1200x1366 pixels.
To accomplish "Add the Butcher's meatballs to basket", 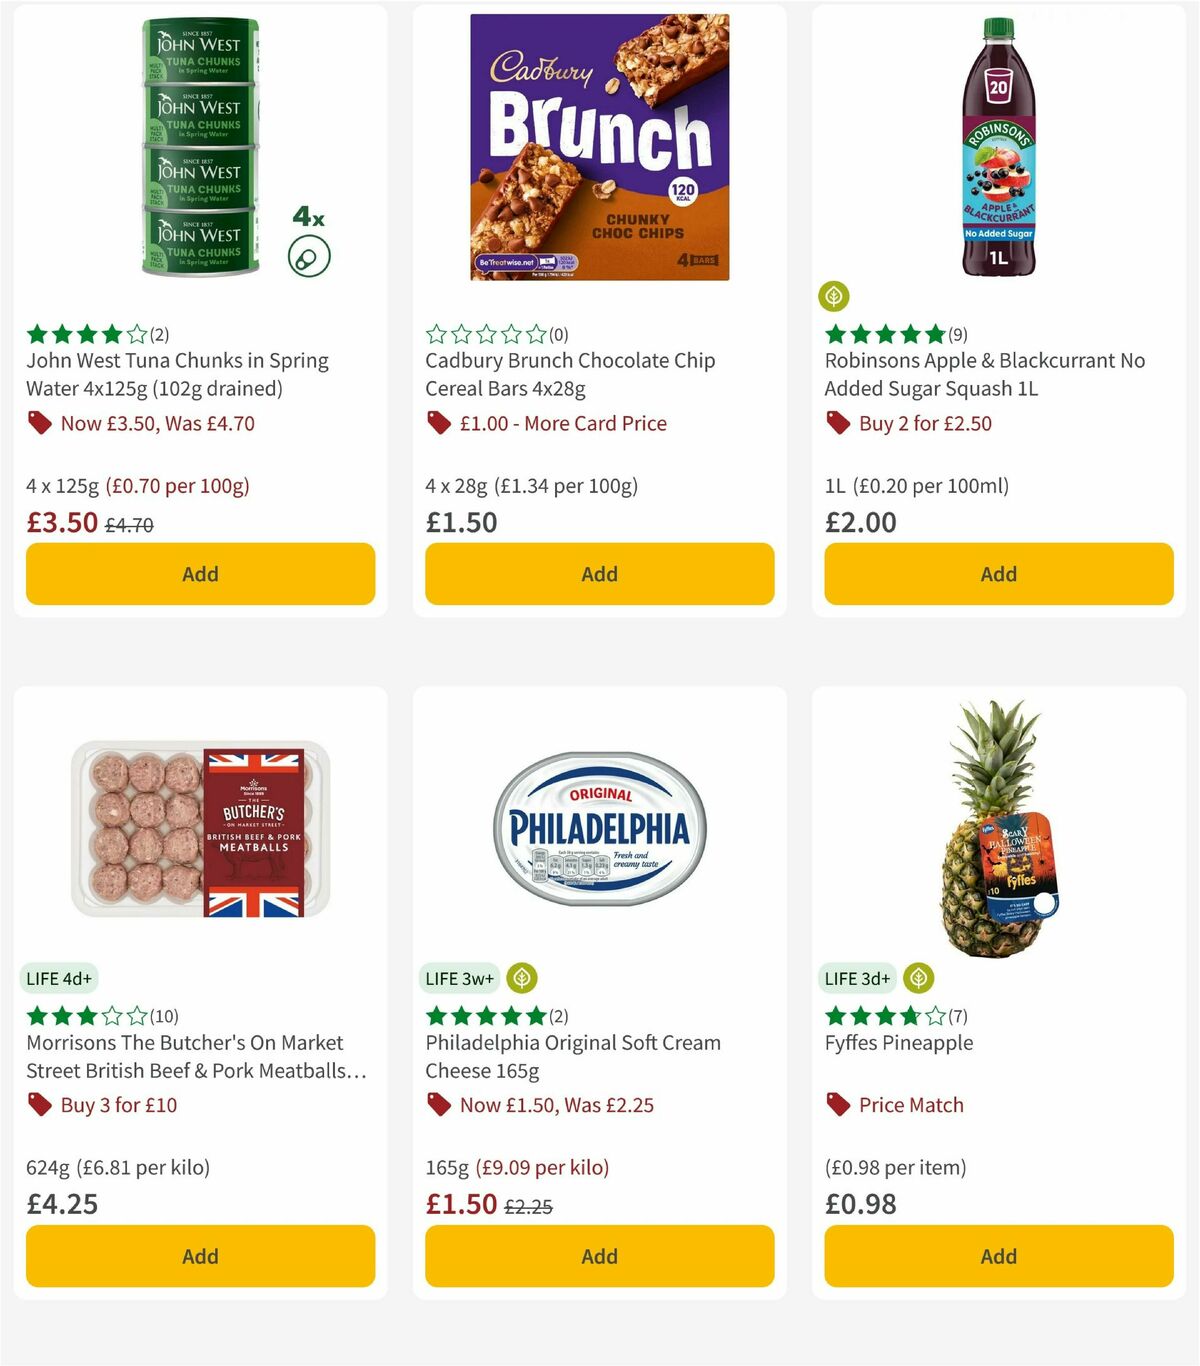I will pyautogui.click(x=200, y=1256).
